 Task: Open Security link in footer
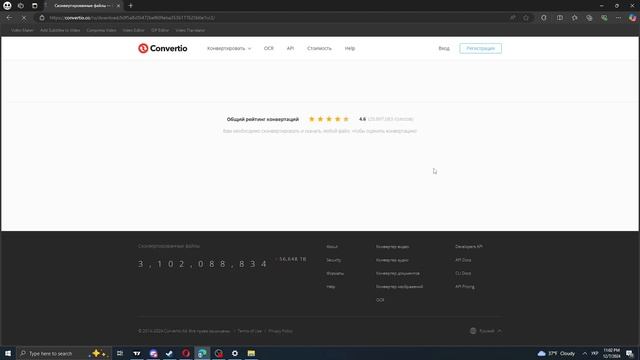click(x=333, y=260)
